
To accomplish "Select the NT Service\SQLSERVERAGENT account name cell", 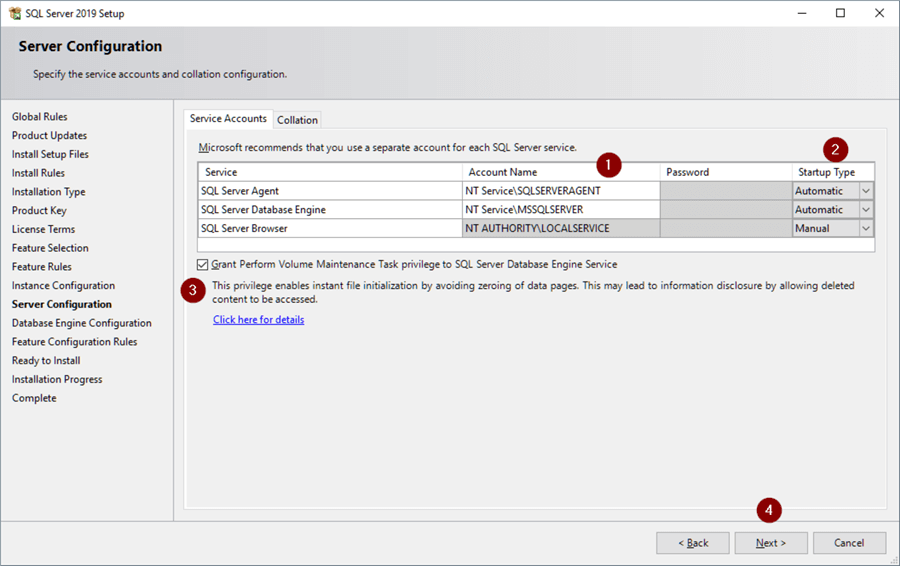I will point(561,191).
